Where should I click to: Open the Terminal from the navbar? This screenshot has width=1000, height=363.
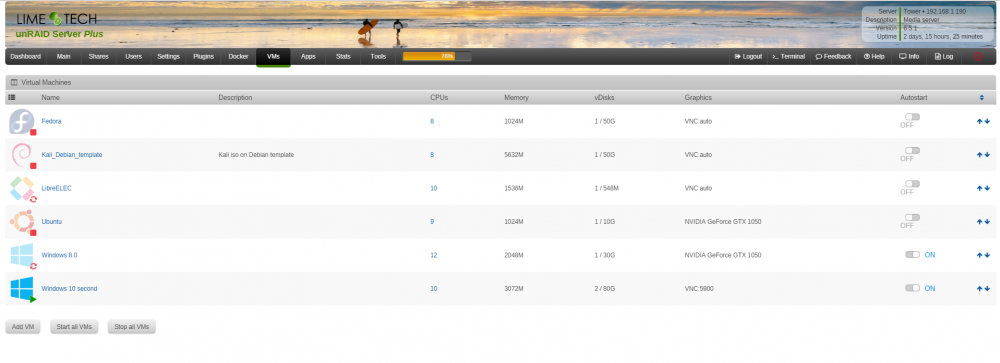[788, 56]
